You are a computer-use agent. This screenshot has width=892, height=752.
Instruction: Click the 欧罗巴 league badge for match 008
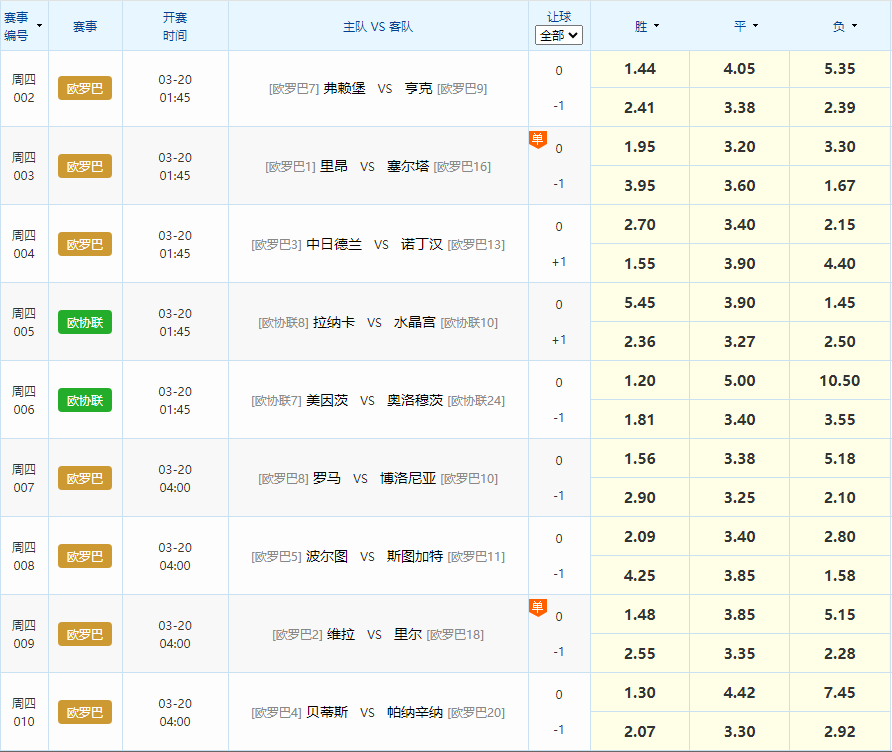pos(85,556)
